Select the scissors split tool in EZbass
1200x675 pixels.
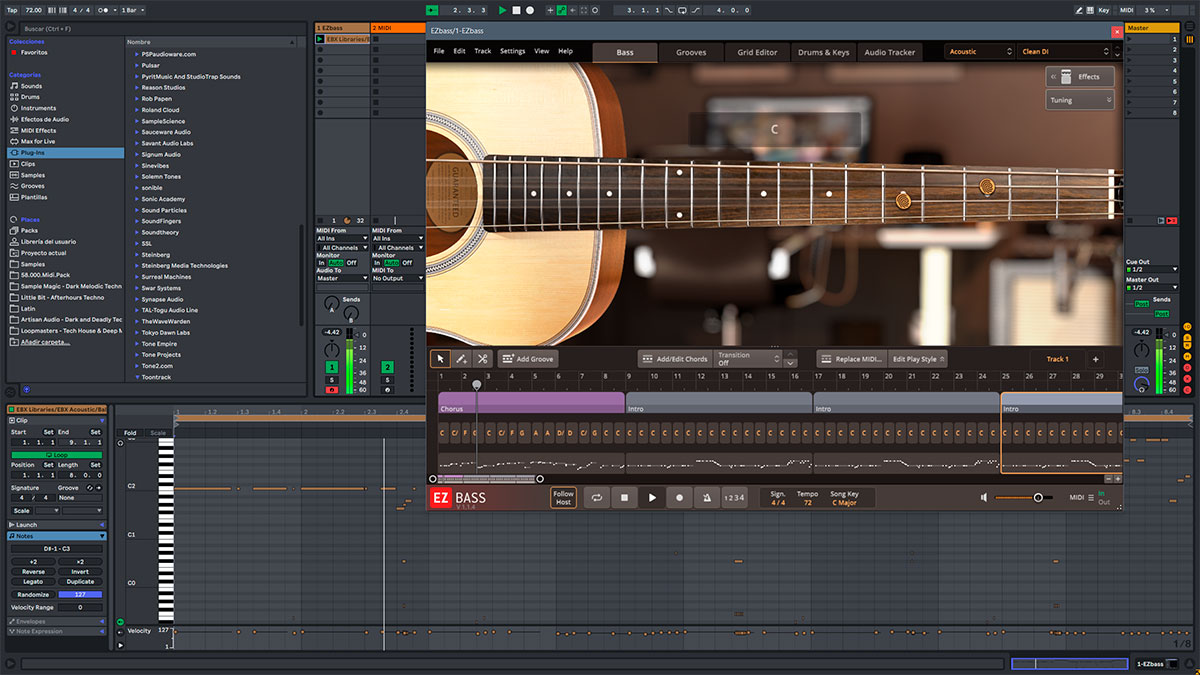click(482, 359)
